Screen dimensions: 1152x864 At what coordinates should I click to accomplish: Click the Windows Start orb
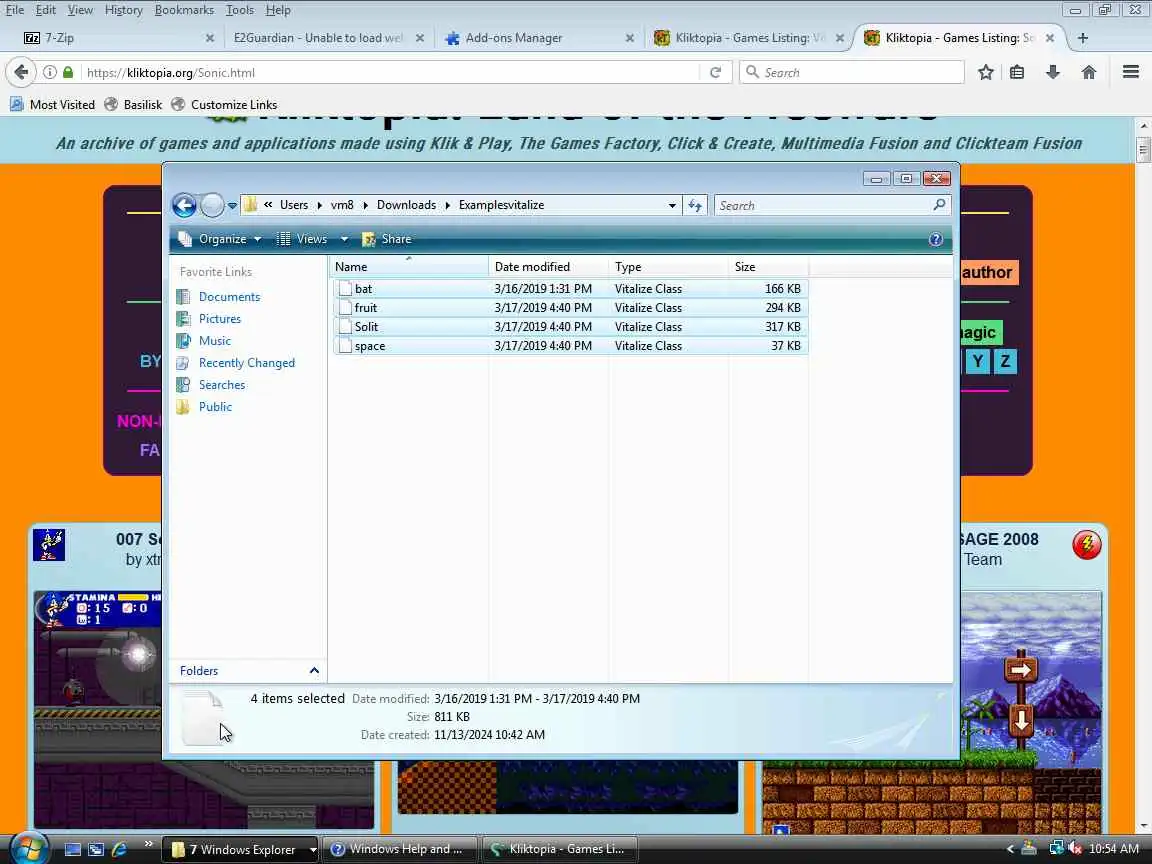[x=30, y=849]
